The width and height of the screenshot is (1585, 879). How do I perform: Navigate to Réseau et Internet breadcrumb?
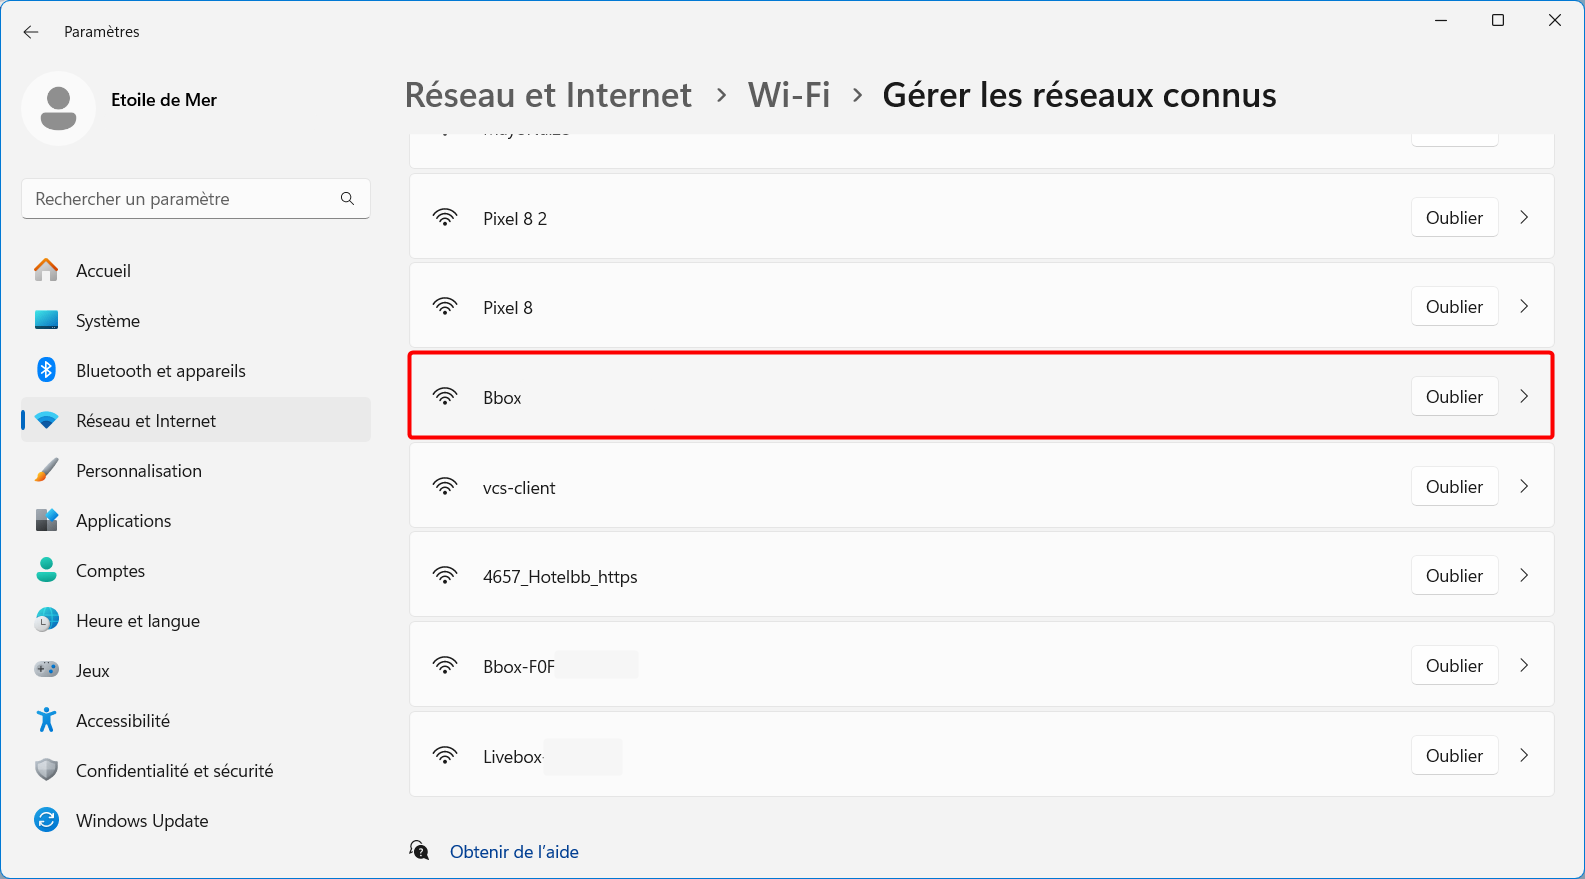[x=548, y=95]
